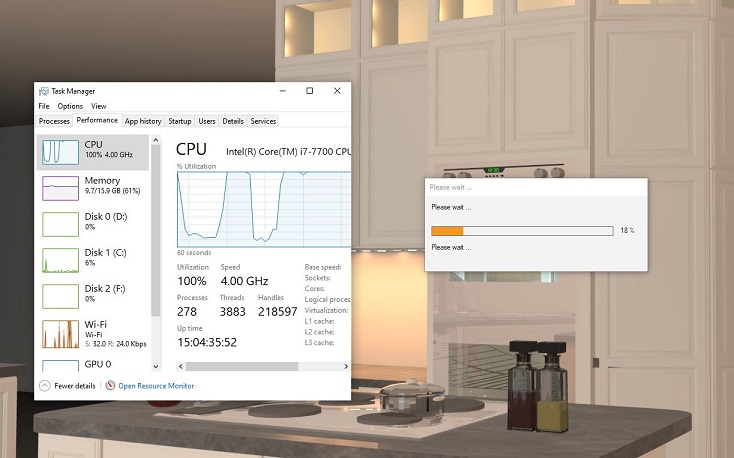
Task: Minimize the Task Manager window
Action: click(x=283, y=91)
